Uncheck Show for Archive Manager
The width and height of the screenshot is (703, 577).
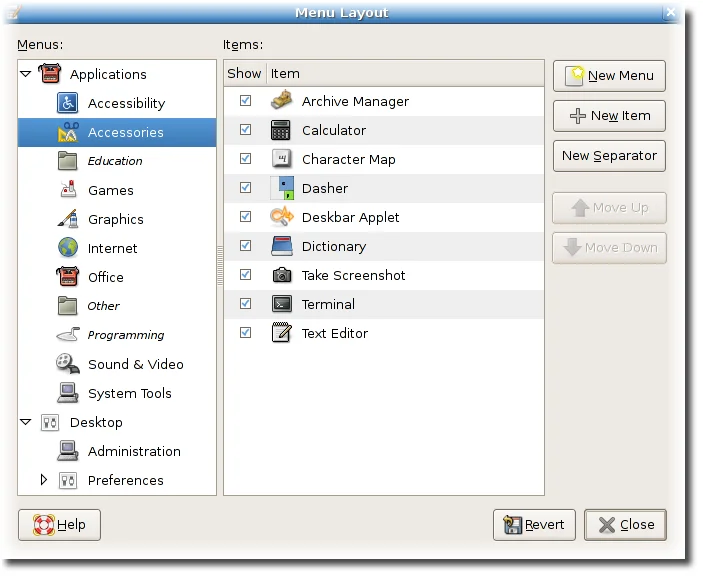click(x=245, y=100)
